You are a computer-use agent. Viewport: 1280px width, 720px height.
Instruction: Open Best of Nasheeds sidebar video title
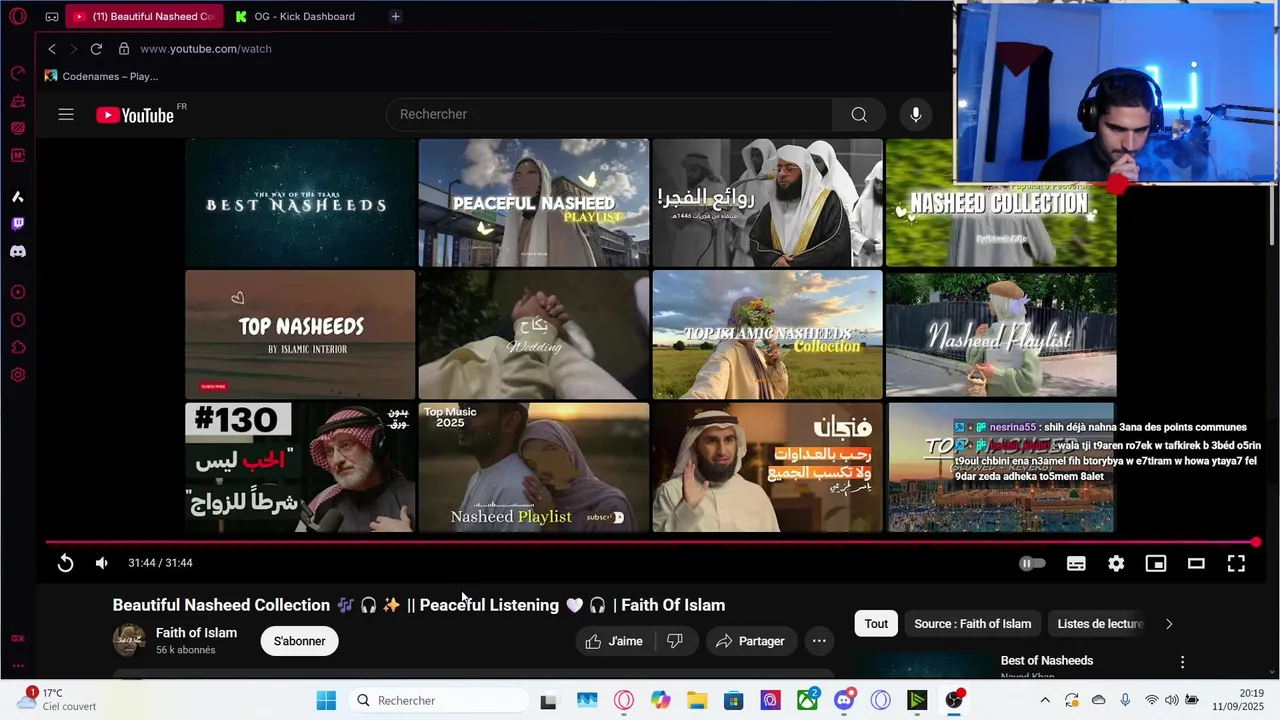click(1047, 661)
